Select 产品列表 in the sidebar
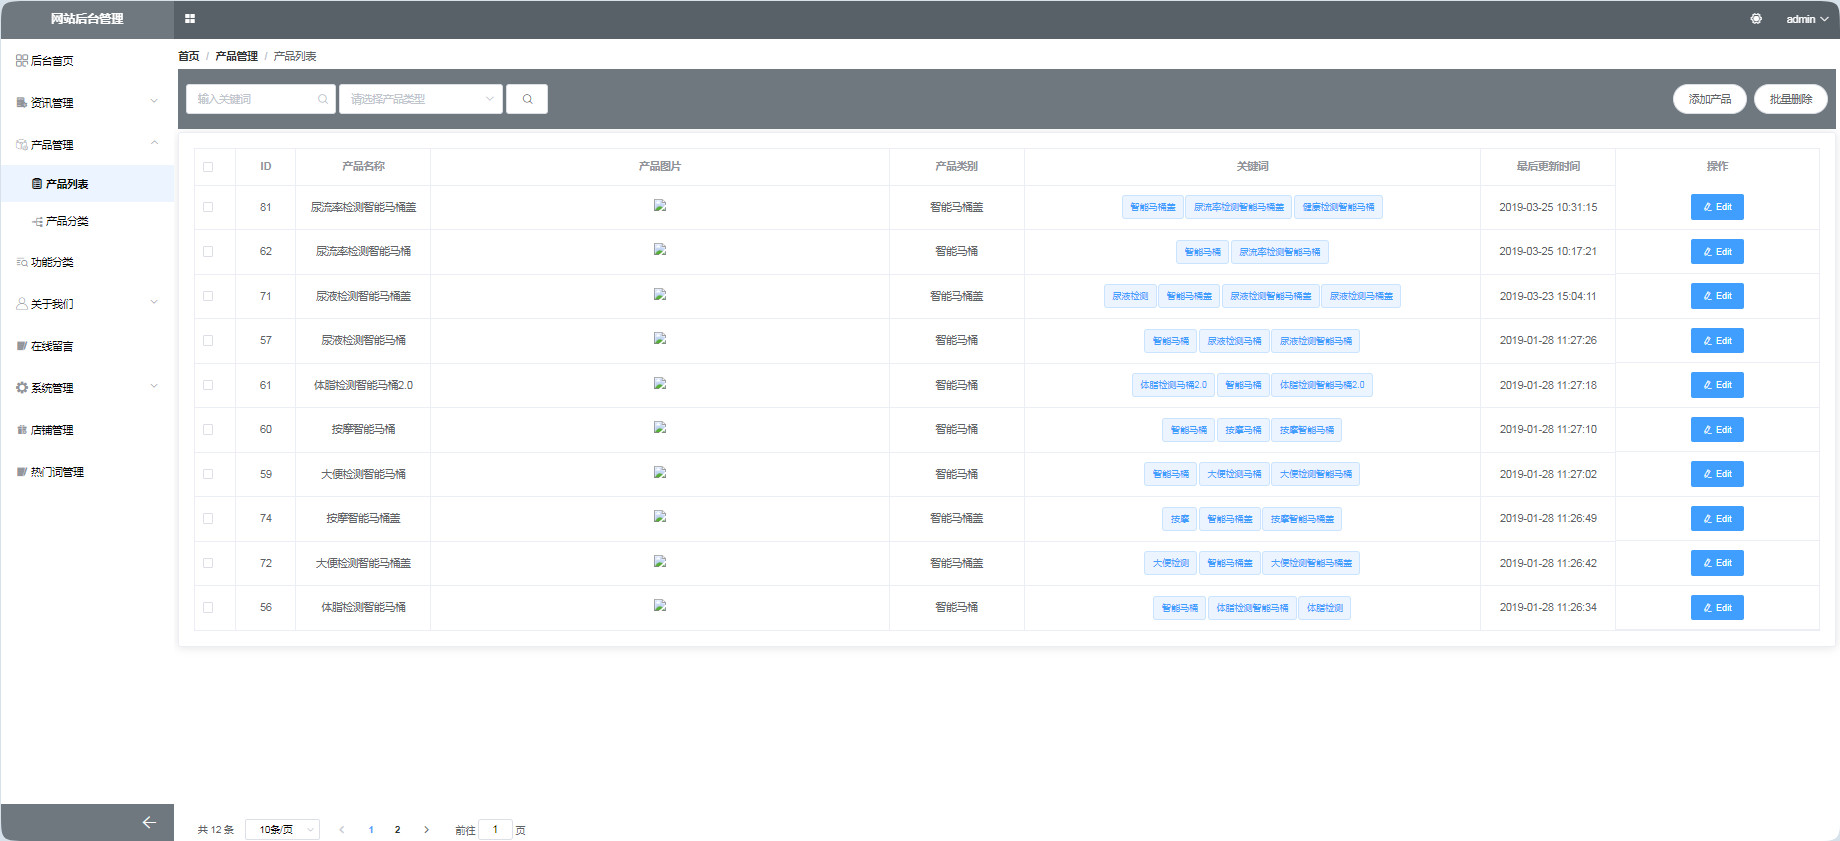This screenshot has height=841, width=1840. tap(87, 184)
